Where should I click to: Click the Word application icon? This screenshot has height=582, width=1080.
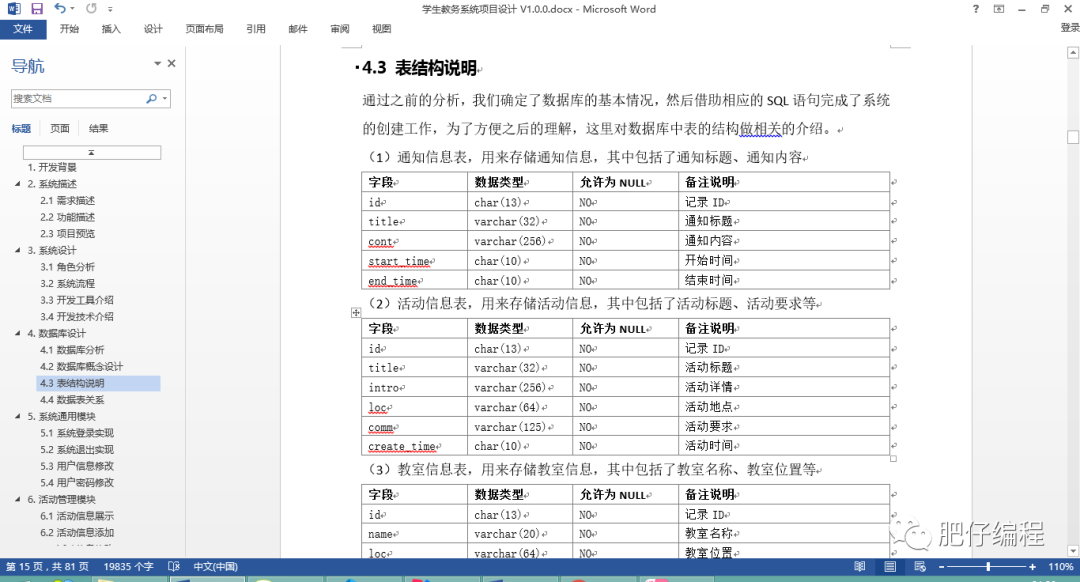click(14, 9)
